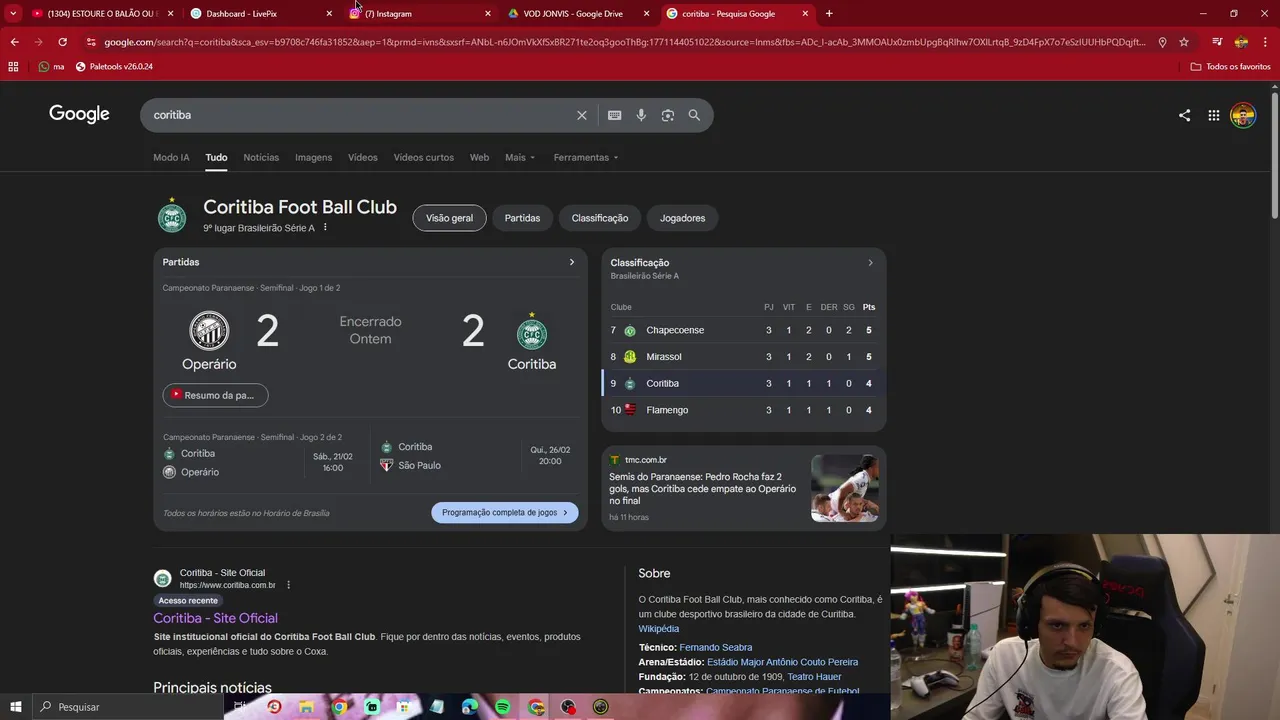Click the browser back arrow
The image size is (1280, 720).
pos(14,42)
